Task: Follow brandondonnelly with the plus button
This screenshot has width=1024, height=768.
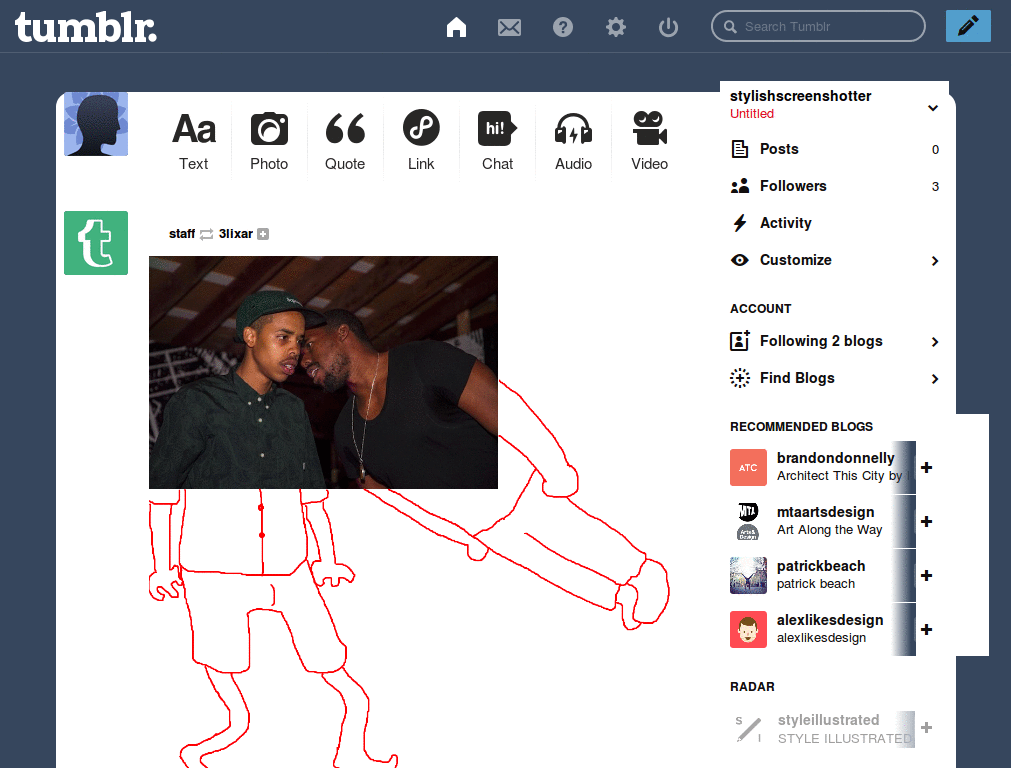Action: (926, 468)
